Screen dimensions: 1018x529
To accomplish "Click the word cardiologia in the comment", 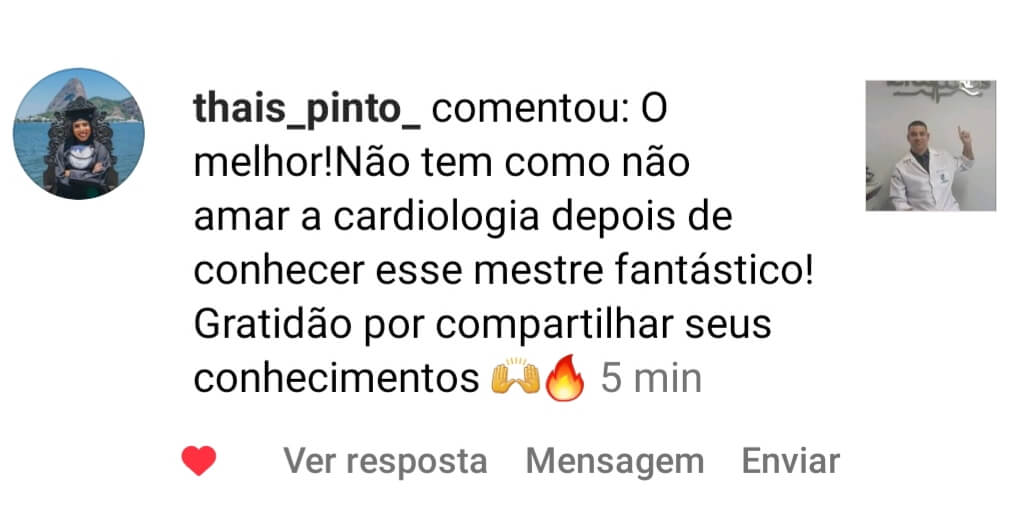I will [436, 217].
